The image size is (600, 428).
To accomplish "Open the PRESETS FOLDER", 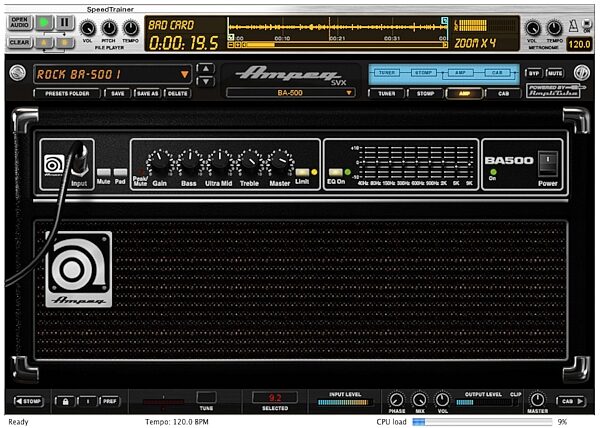I will 67,93.
